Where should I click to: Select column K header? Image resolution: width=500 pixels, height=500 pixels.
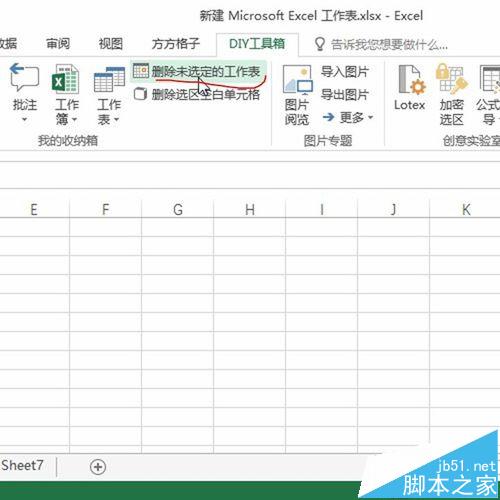click(466, 209)
